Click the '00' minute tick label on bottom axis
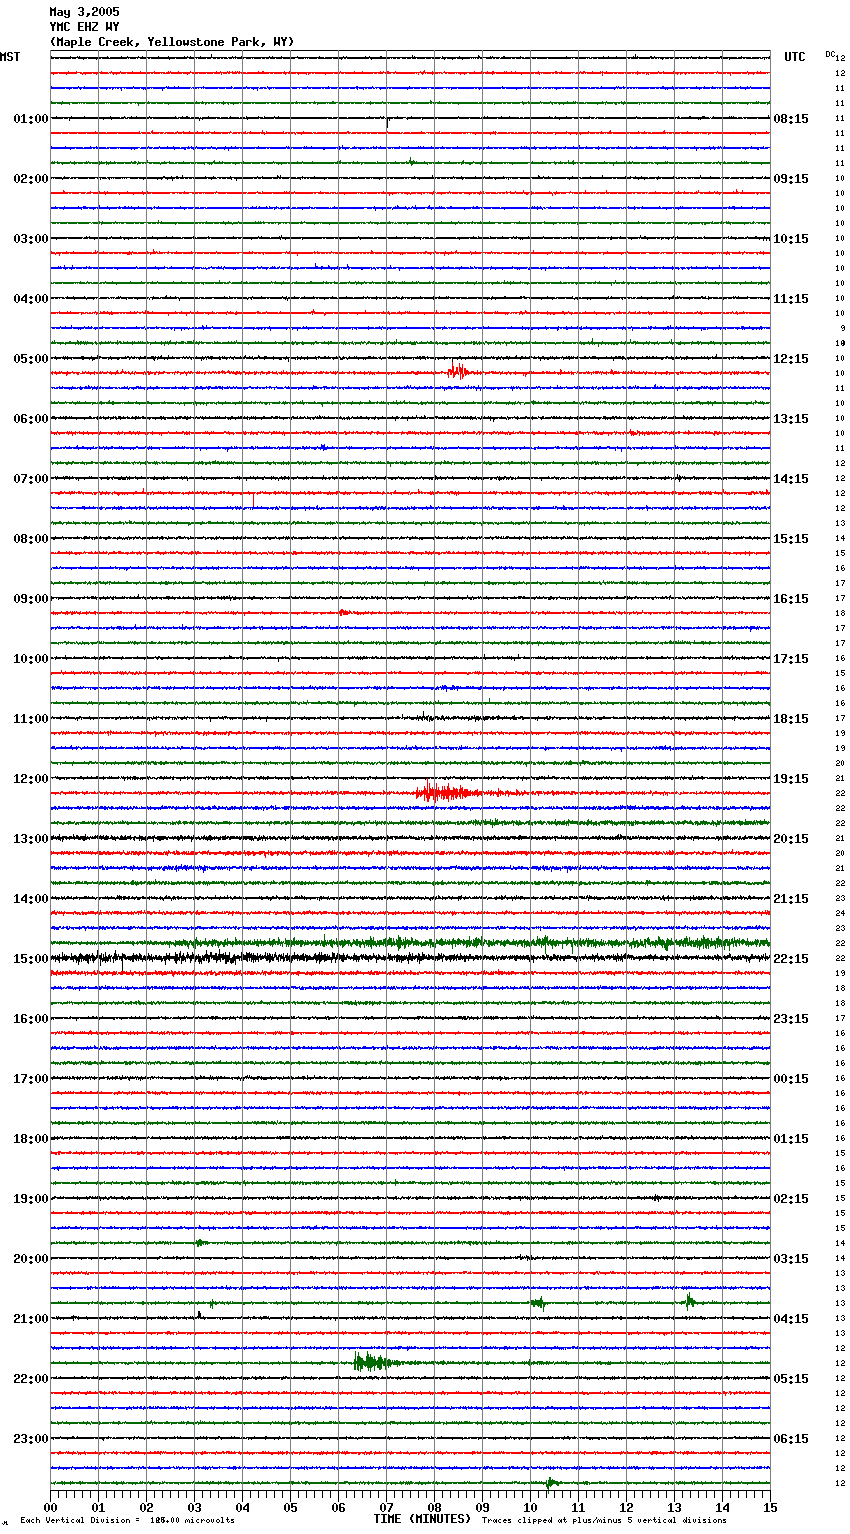This screenshot has width=850, height=1534. (x=50, y=1507)
